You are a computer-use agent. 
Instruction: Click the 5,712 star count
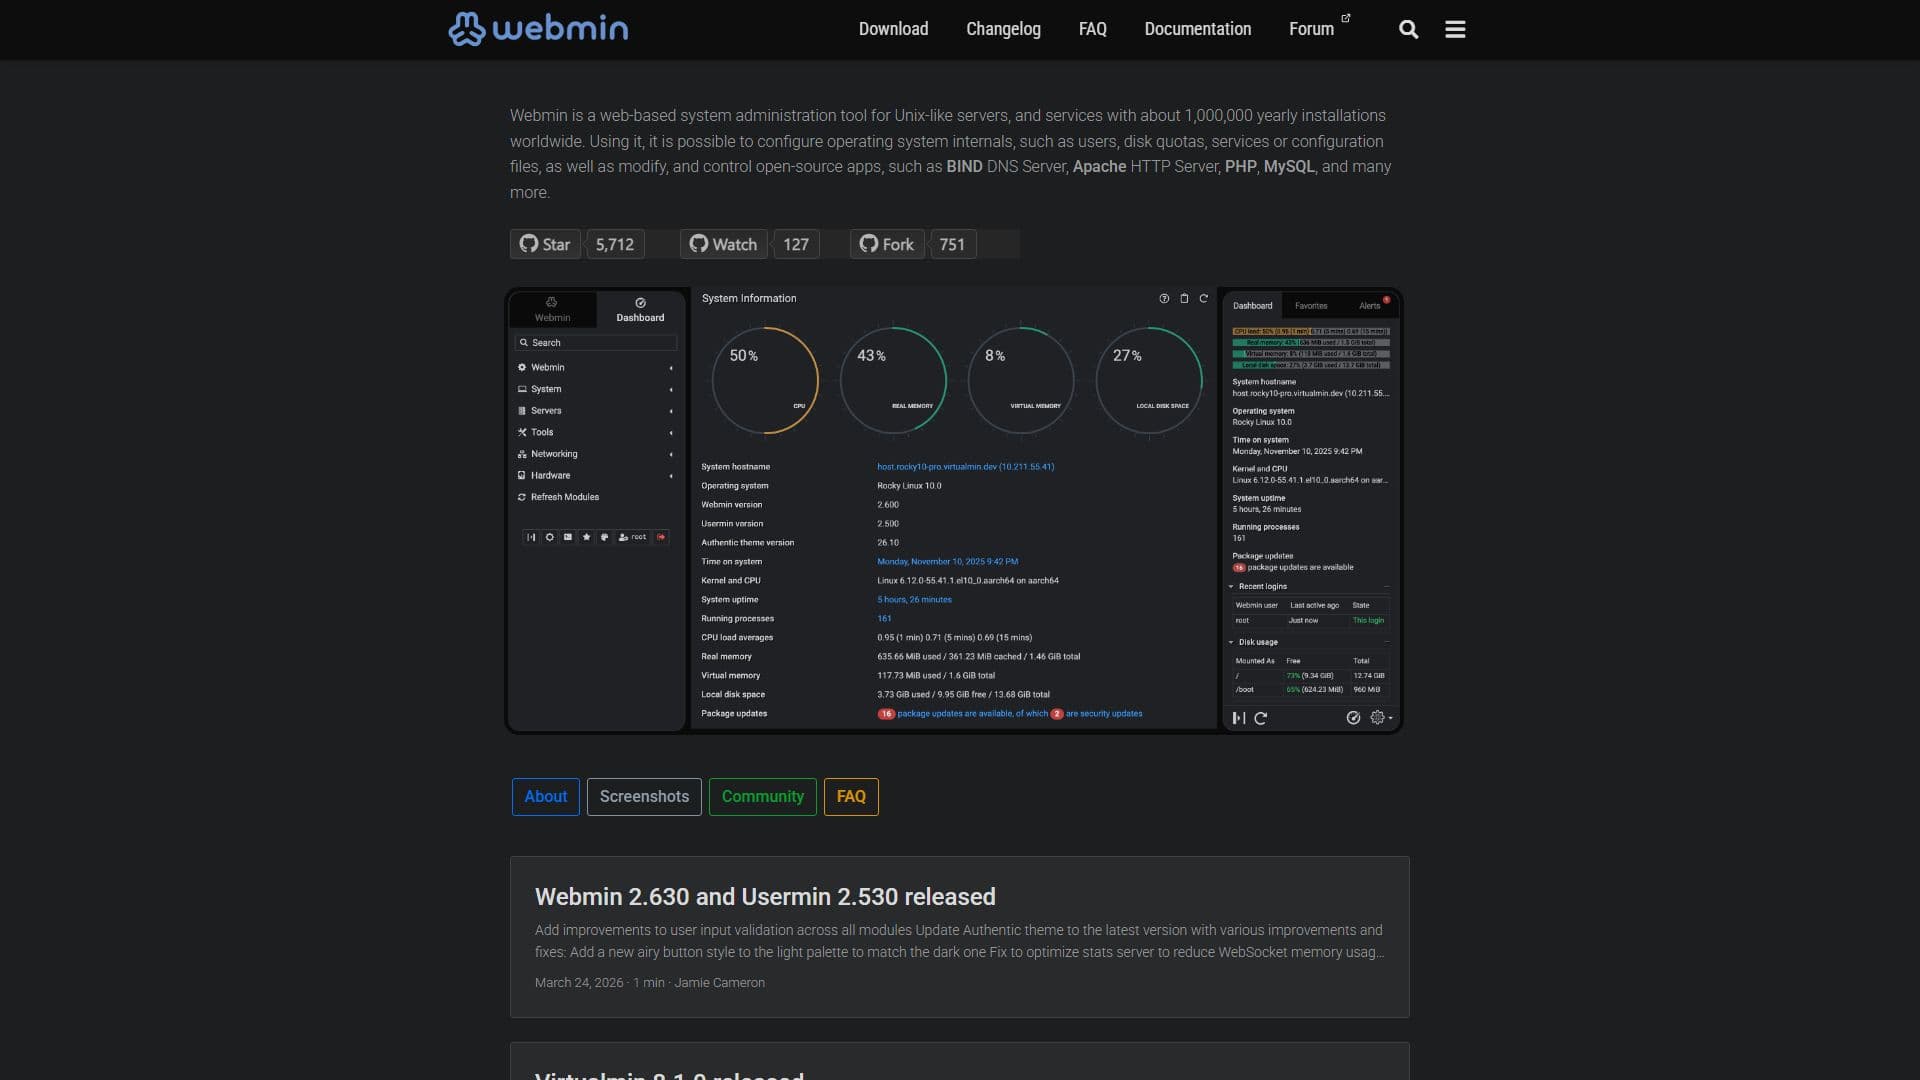615,244
